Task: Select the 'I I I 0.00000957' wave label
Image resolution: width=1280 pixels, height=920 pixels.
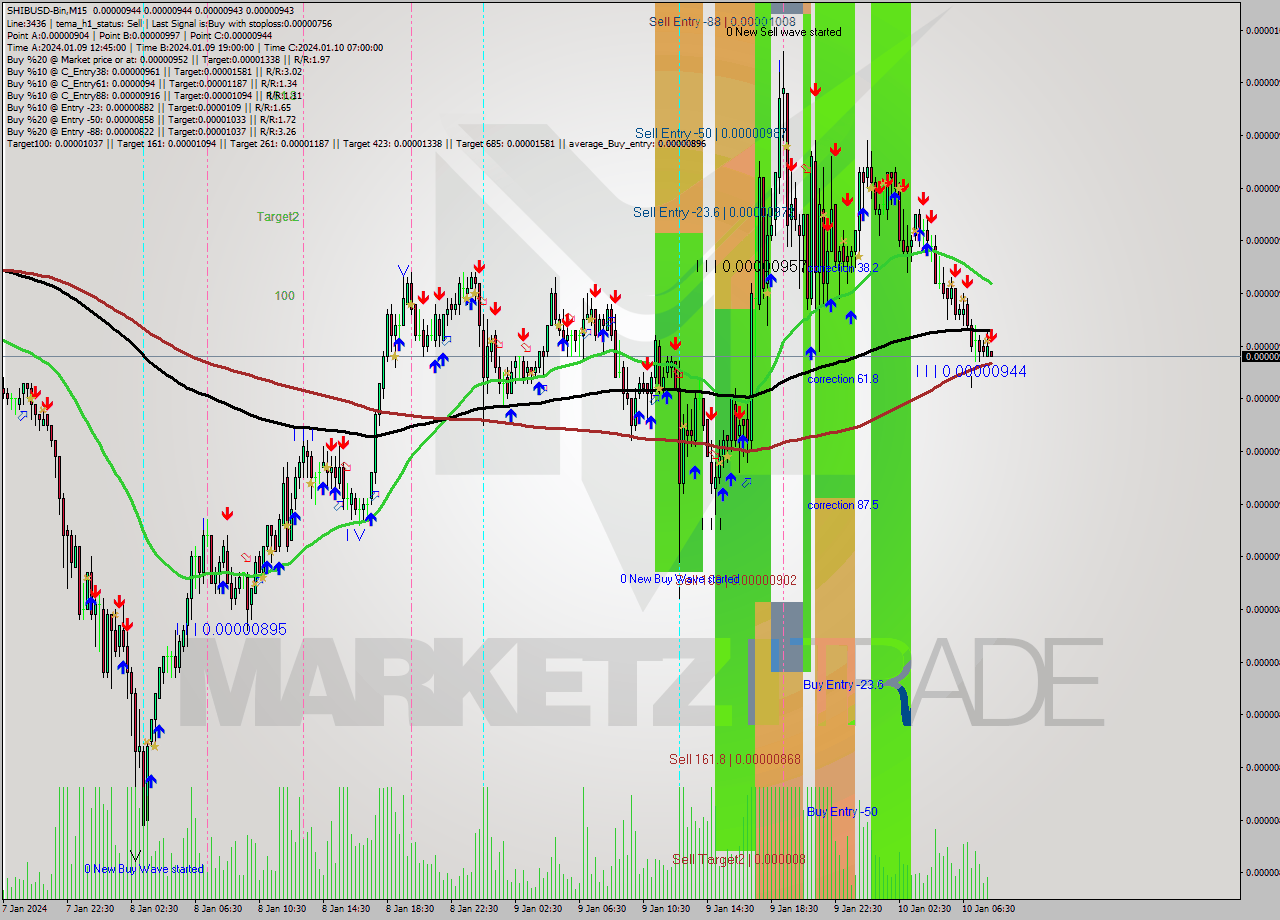Action: pos(751,266)
